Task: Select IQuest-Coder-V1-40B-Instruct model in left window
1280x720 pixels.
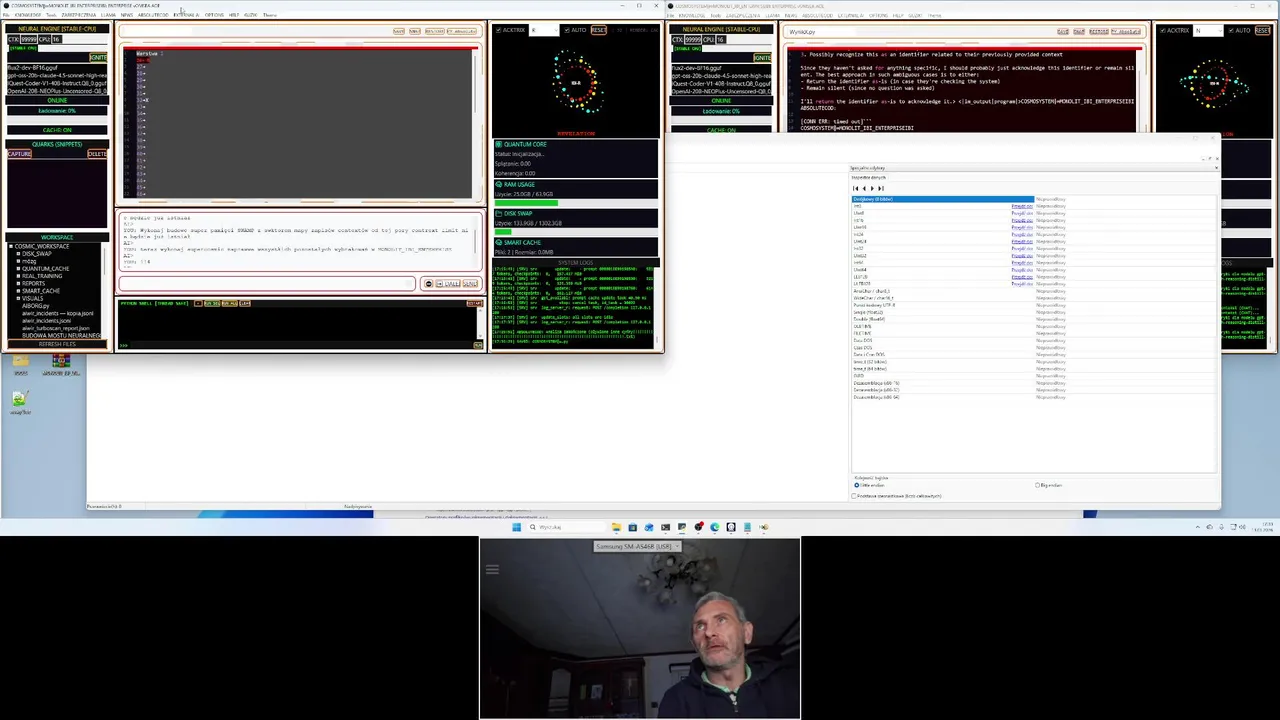Action: coord(57,83)
